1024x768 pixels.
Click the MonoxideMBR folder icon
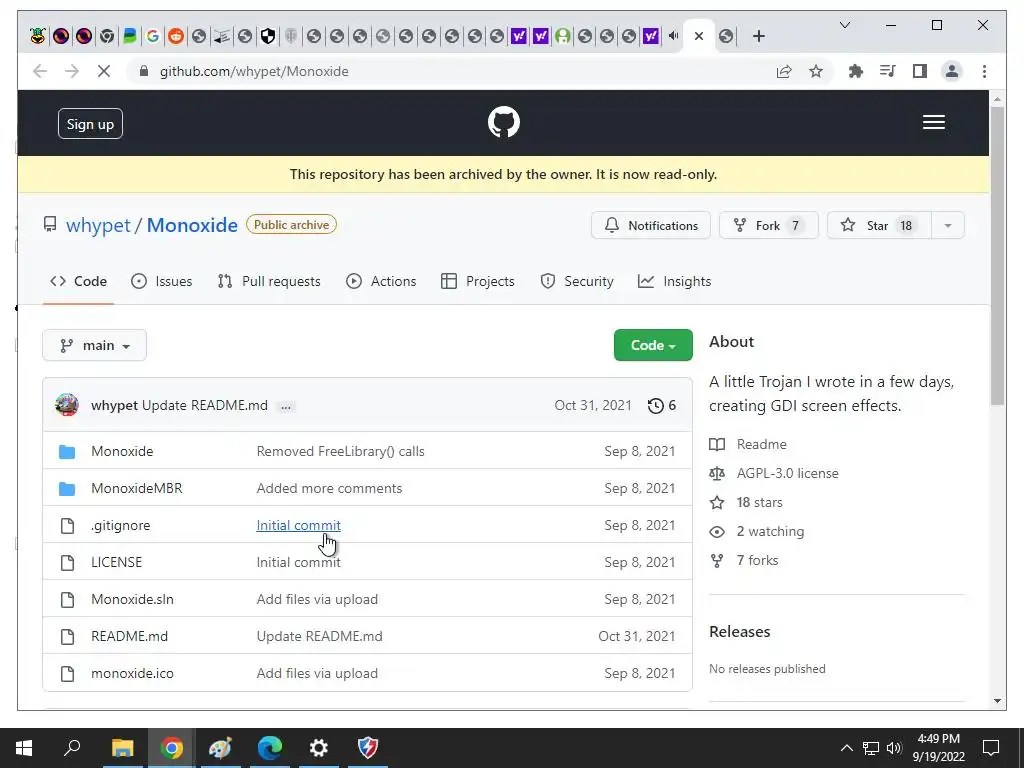[x=67, y=488]
